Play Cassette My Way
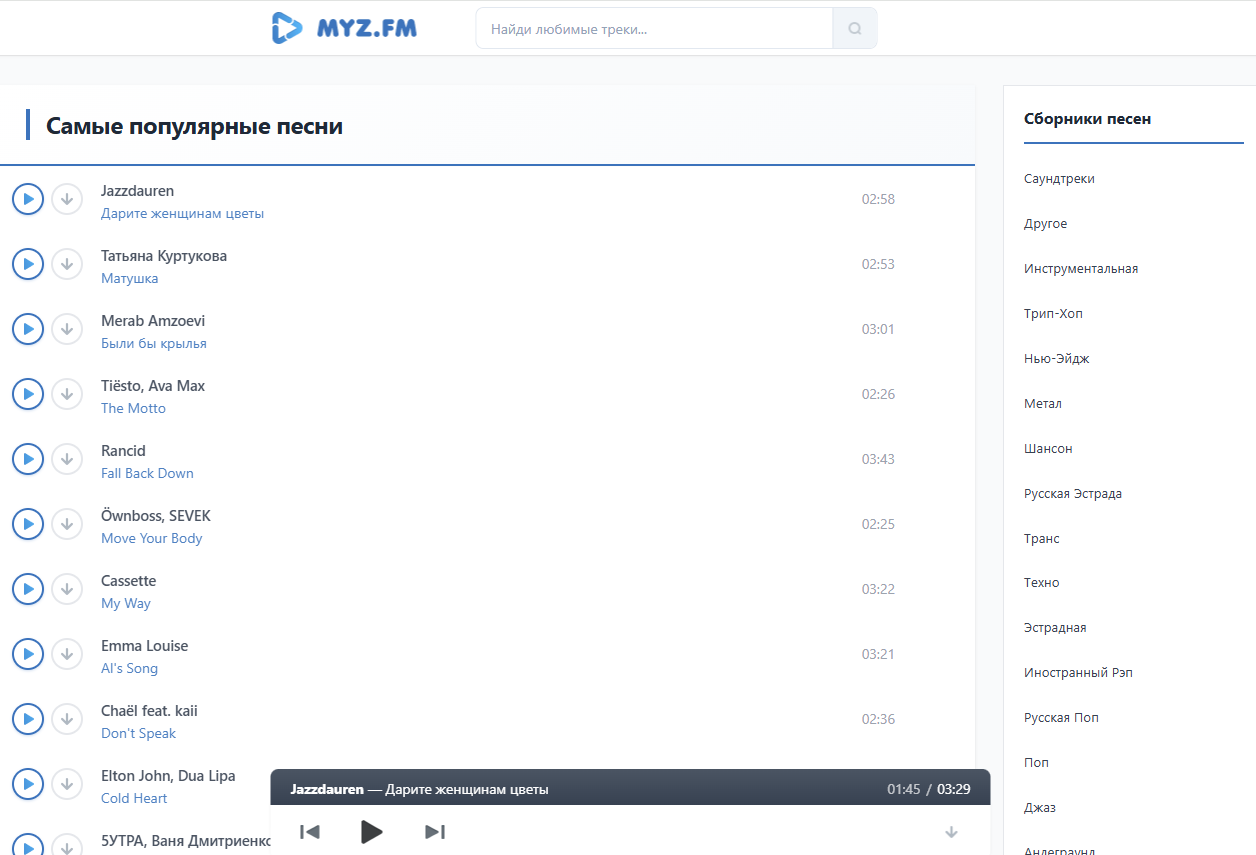 pos(28,589)
